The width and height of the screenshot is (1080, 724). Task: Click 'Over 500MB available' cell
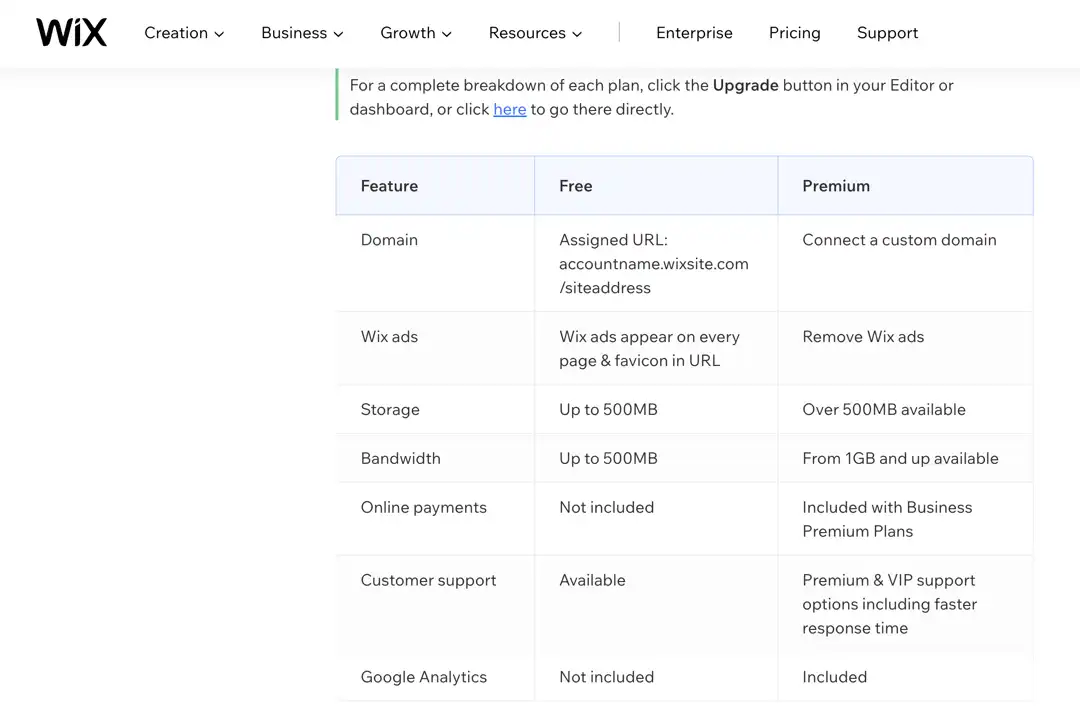pyautogui.click(x=906, y=409)
